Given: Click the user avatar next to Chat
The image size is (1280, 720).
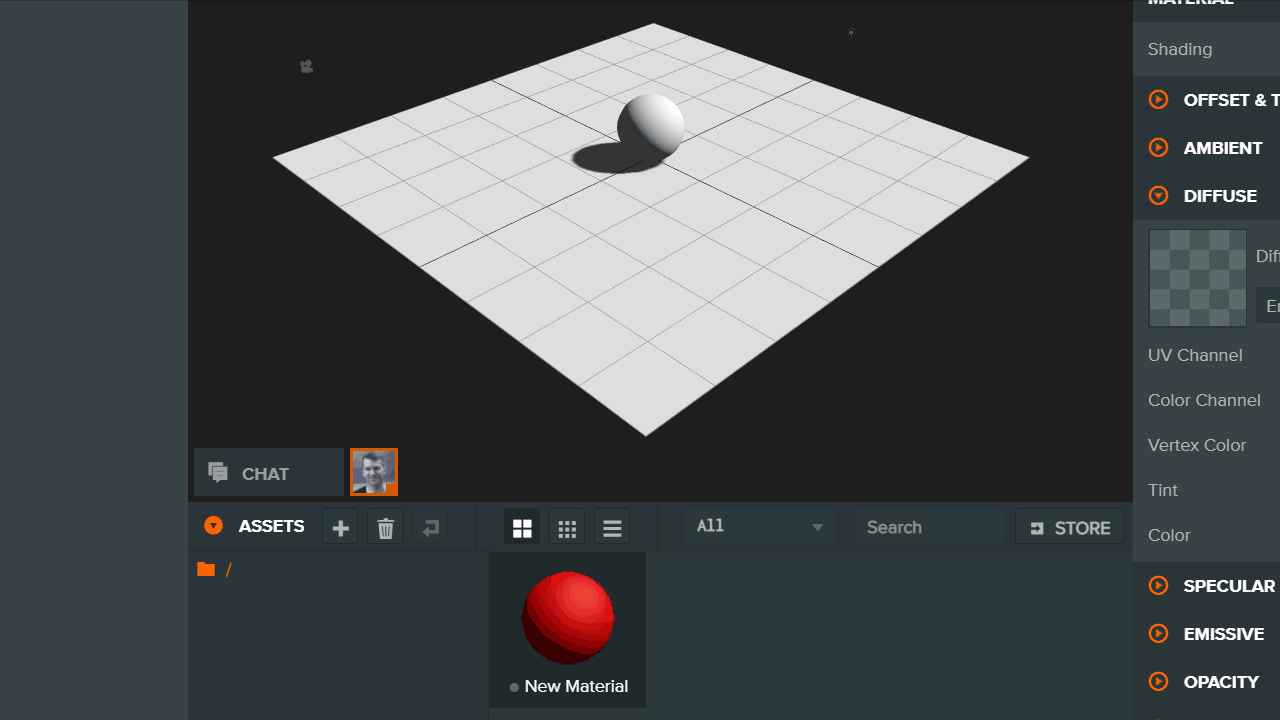Looking at the screenshot, I should (x=374, y=472).
